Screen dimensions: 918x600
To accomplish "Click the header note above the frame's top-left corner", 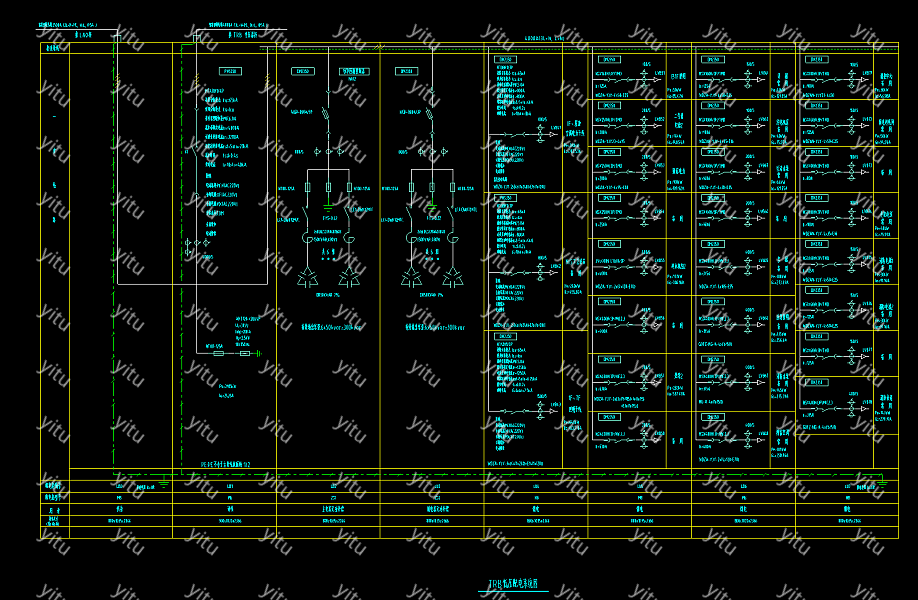I will click(68, 23).
